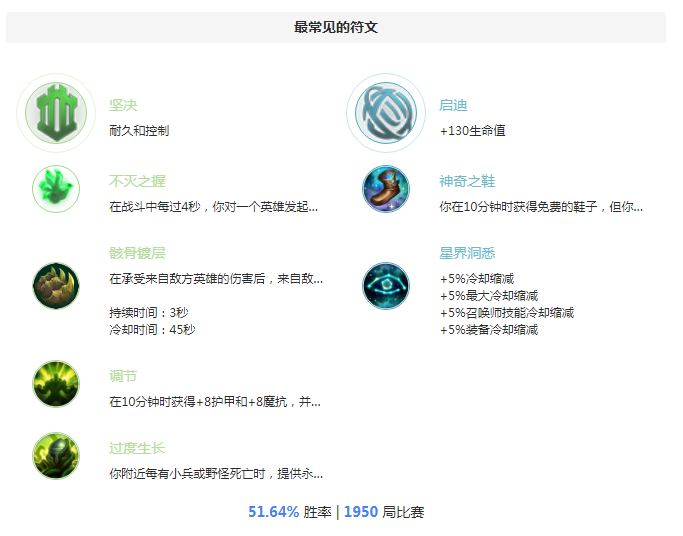Click the +130生命值 bonus text

coord(473,131)
